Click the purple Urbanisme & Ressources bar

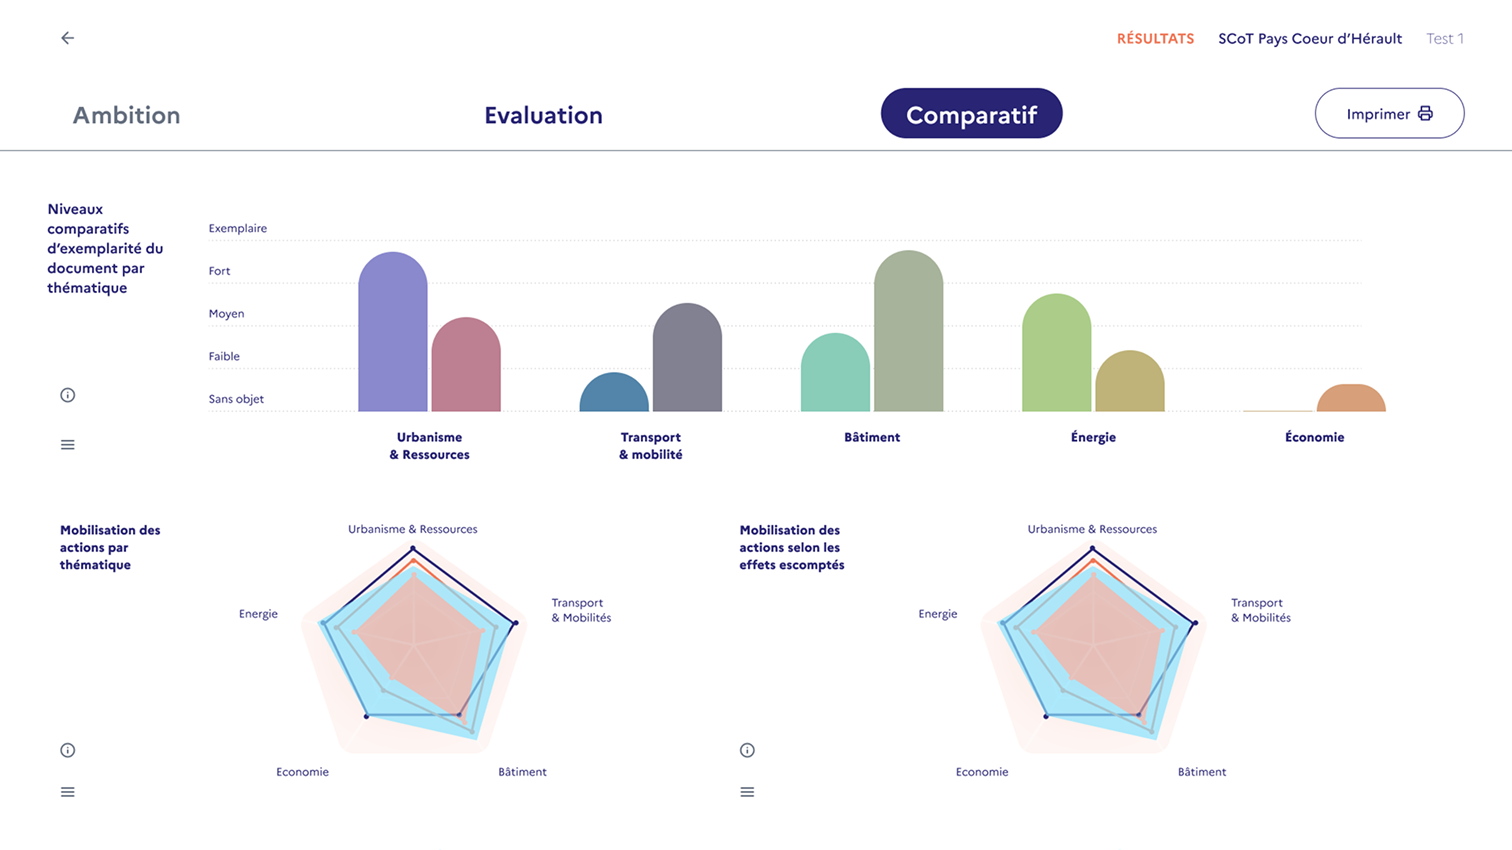(x=393, y=335)
